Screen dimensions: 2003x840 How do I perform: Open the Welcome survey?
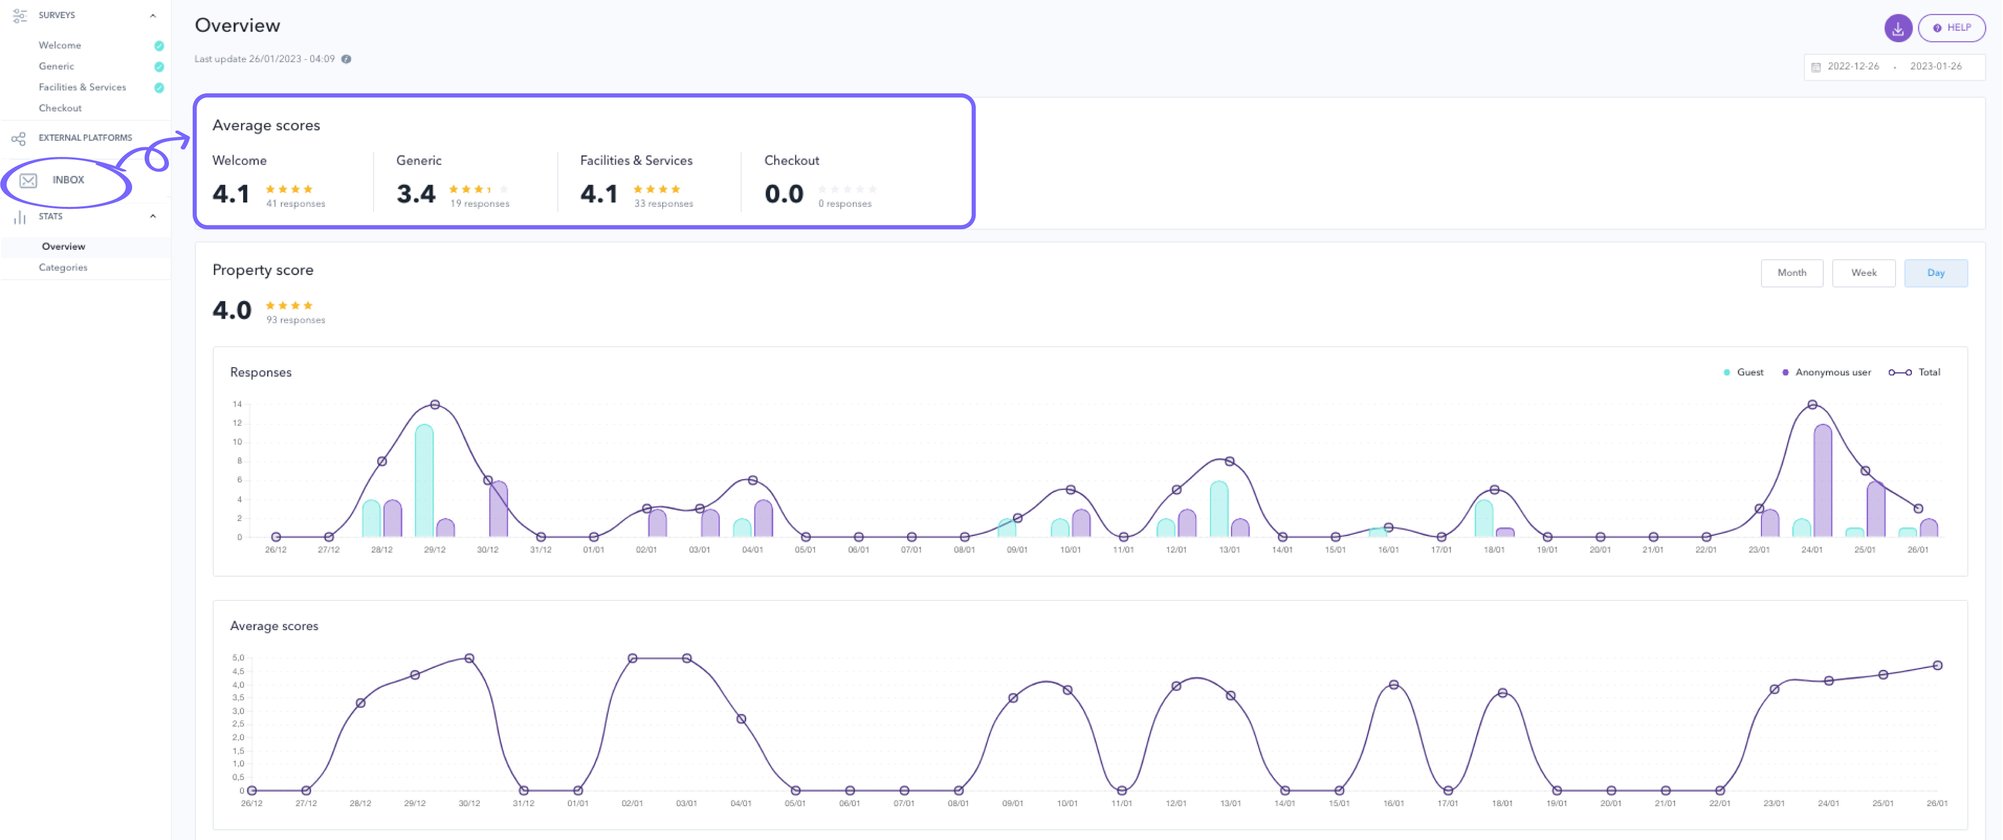pos(60,45)
